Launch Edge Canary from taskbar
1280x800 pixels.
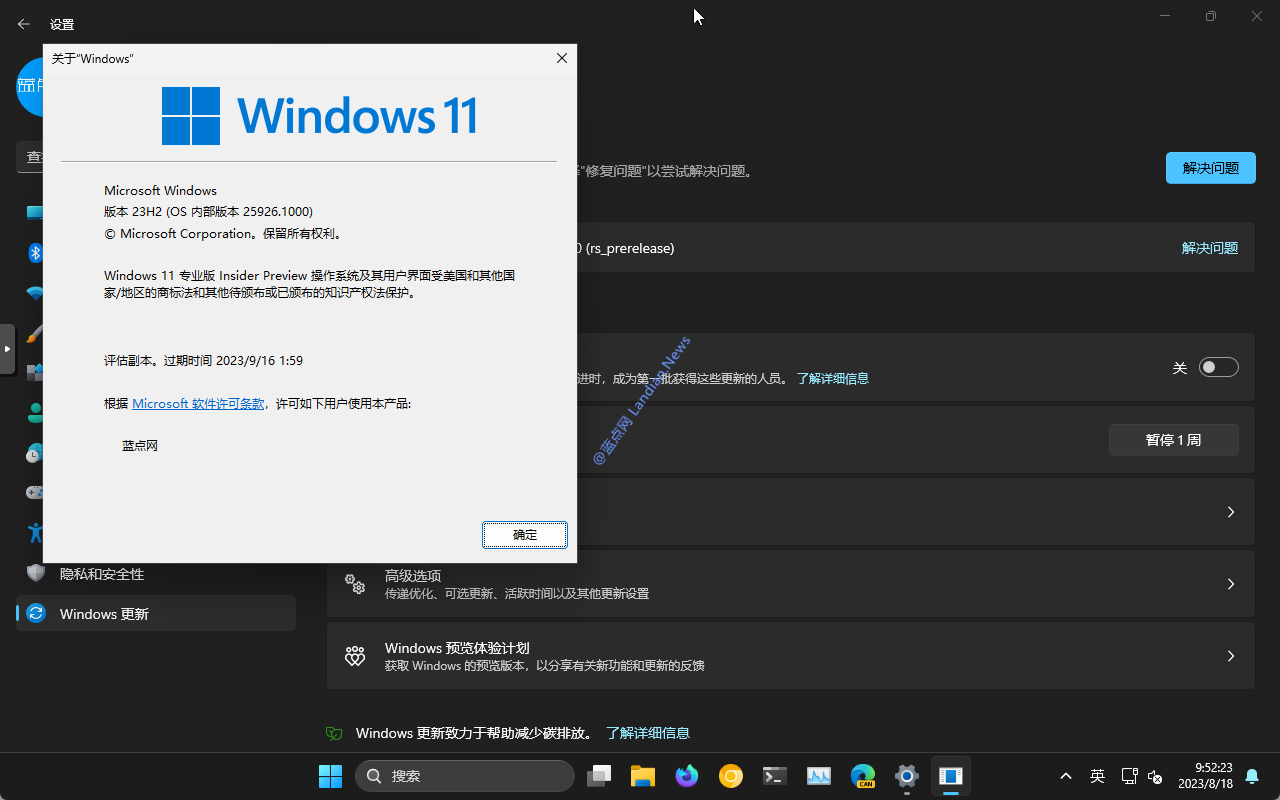click(x=863, y=776)
